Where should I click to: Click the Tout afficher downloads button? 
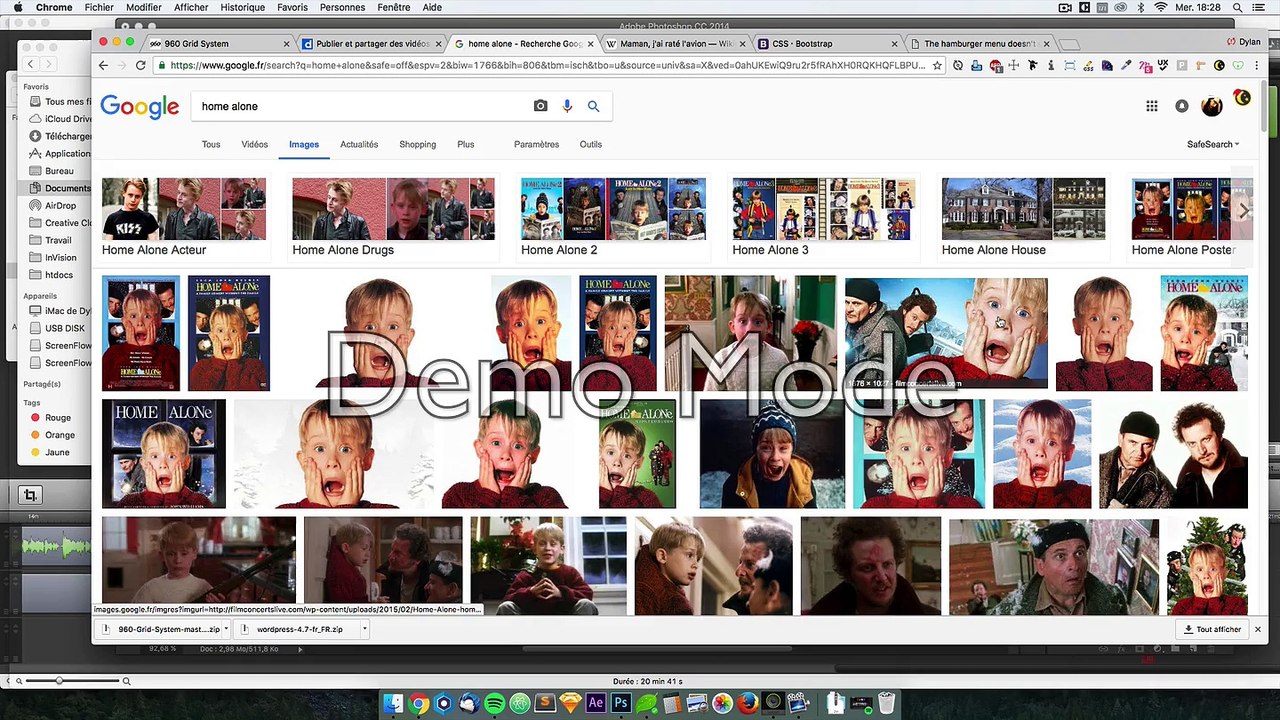1212,629
